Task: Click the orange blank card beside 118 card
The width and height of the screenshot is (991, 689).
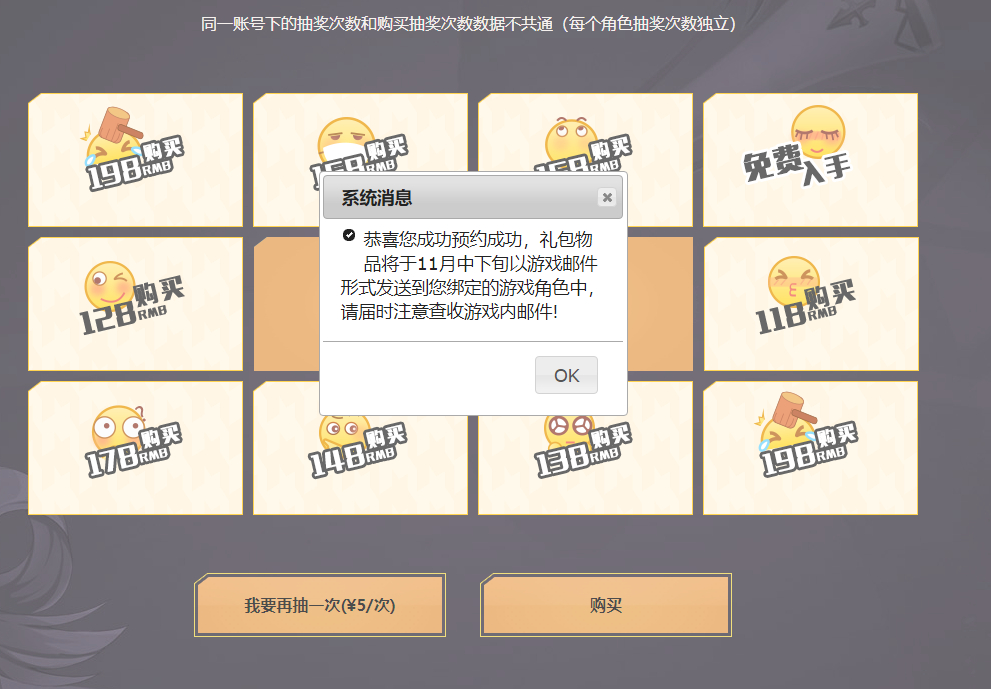Action: coord(660,304)
